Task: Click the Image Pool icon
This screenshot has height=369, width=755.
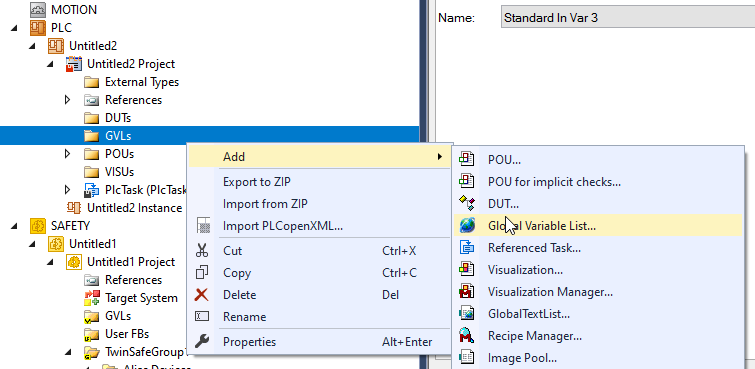Action: (x=467, y=357)
